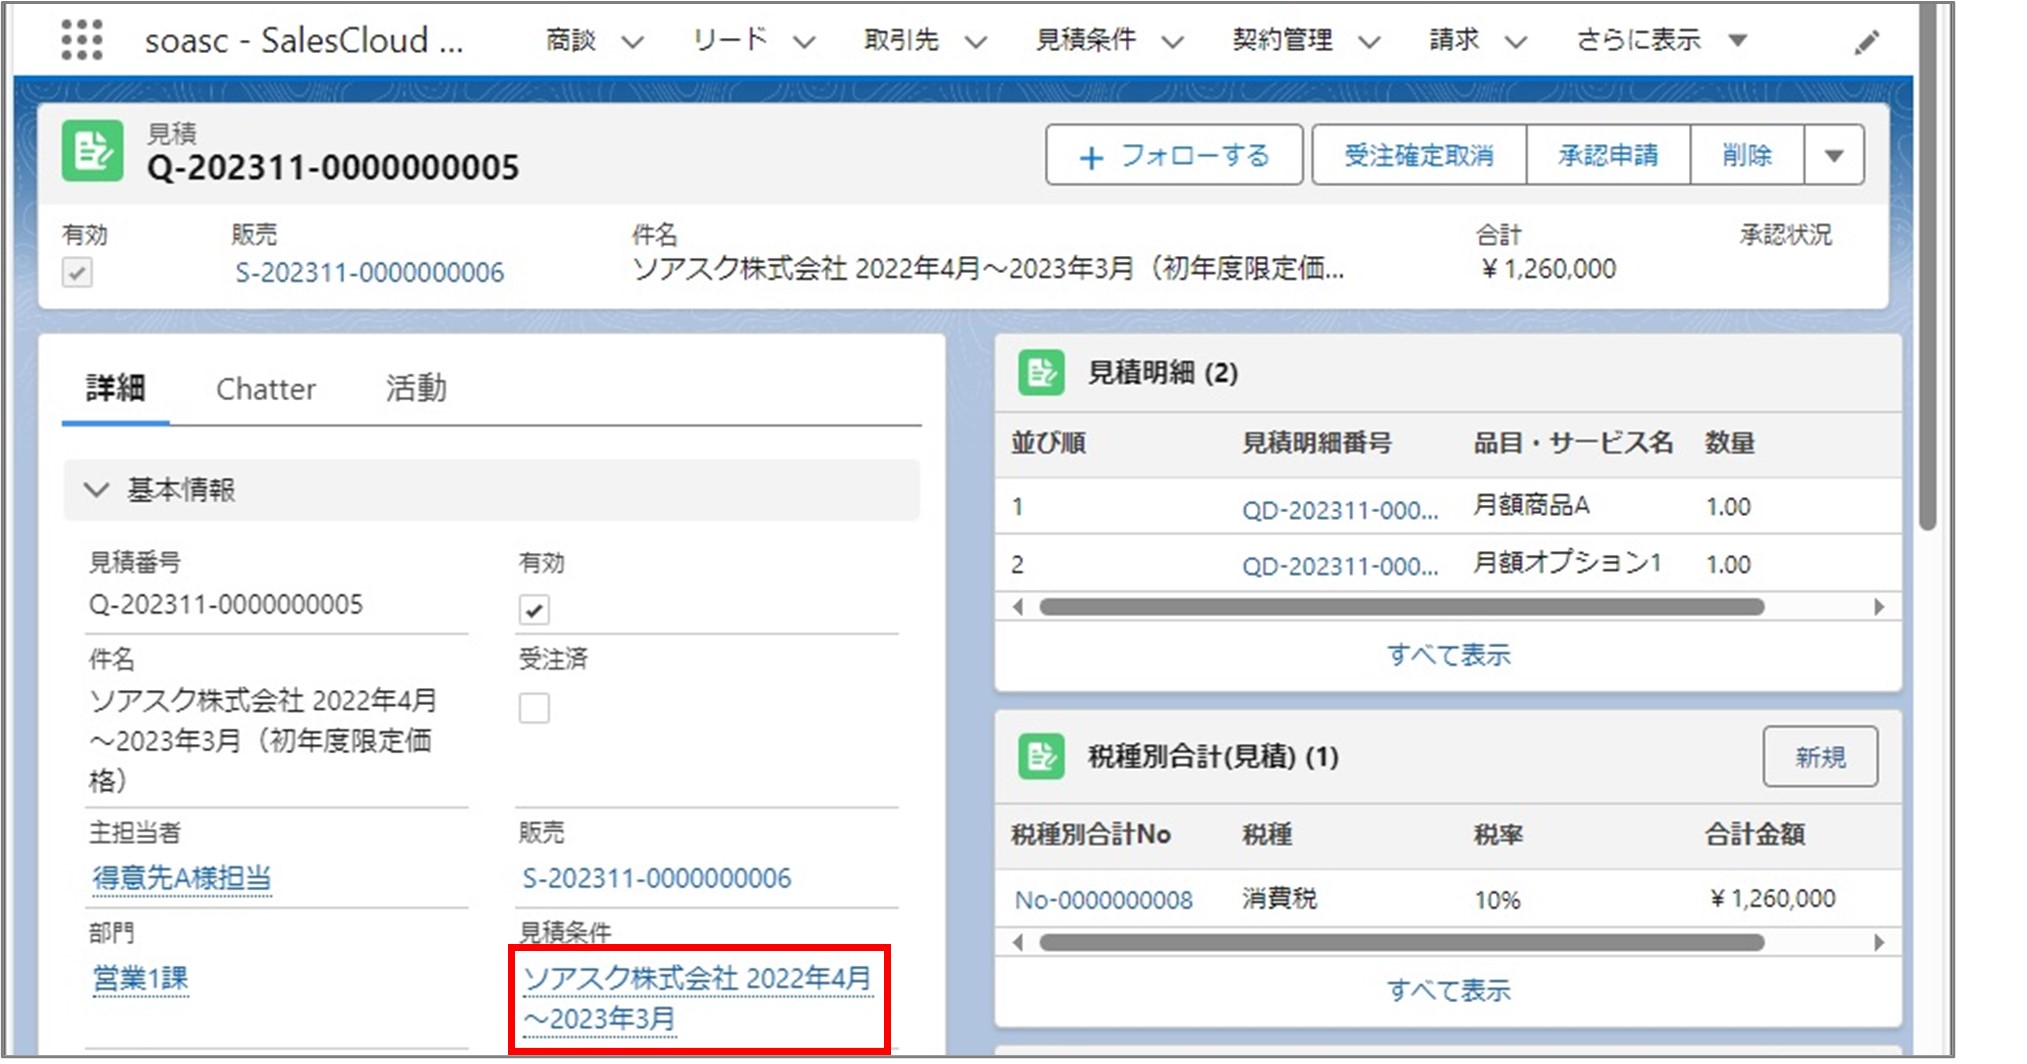Click the 削除 button

[x=1747, y=155]
